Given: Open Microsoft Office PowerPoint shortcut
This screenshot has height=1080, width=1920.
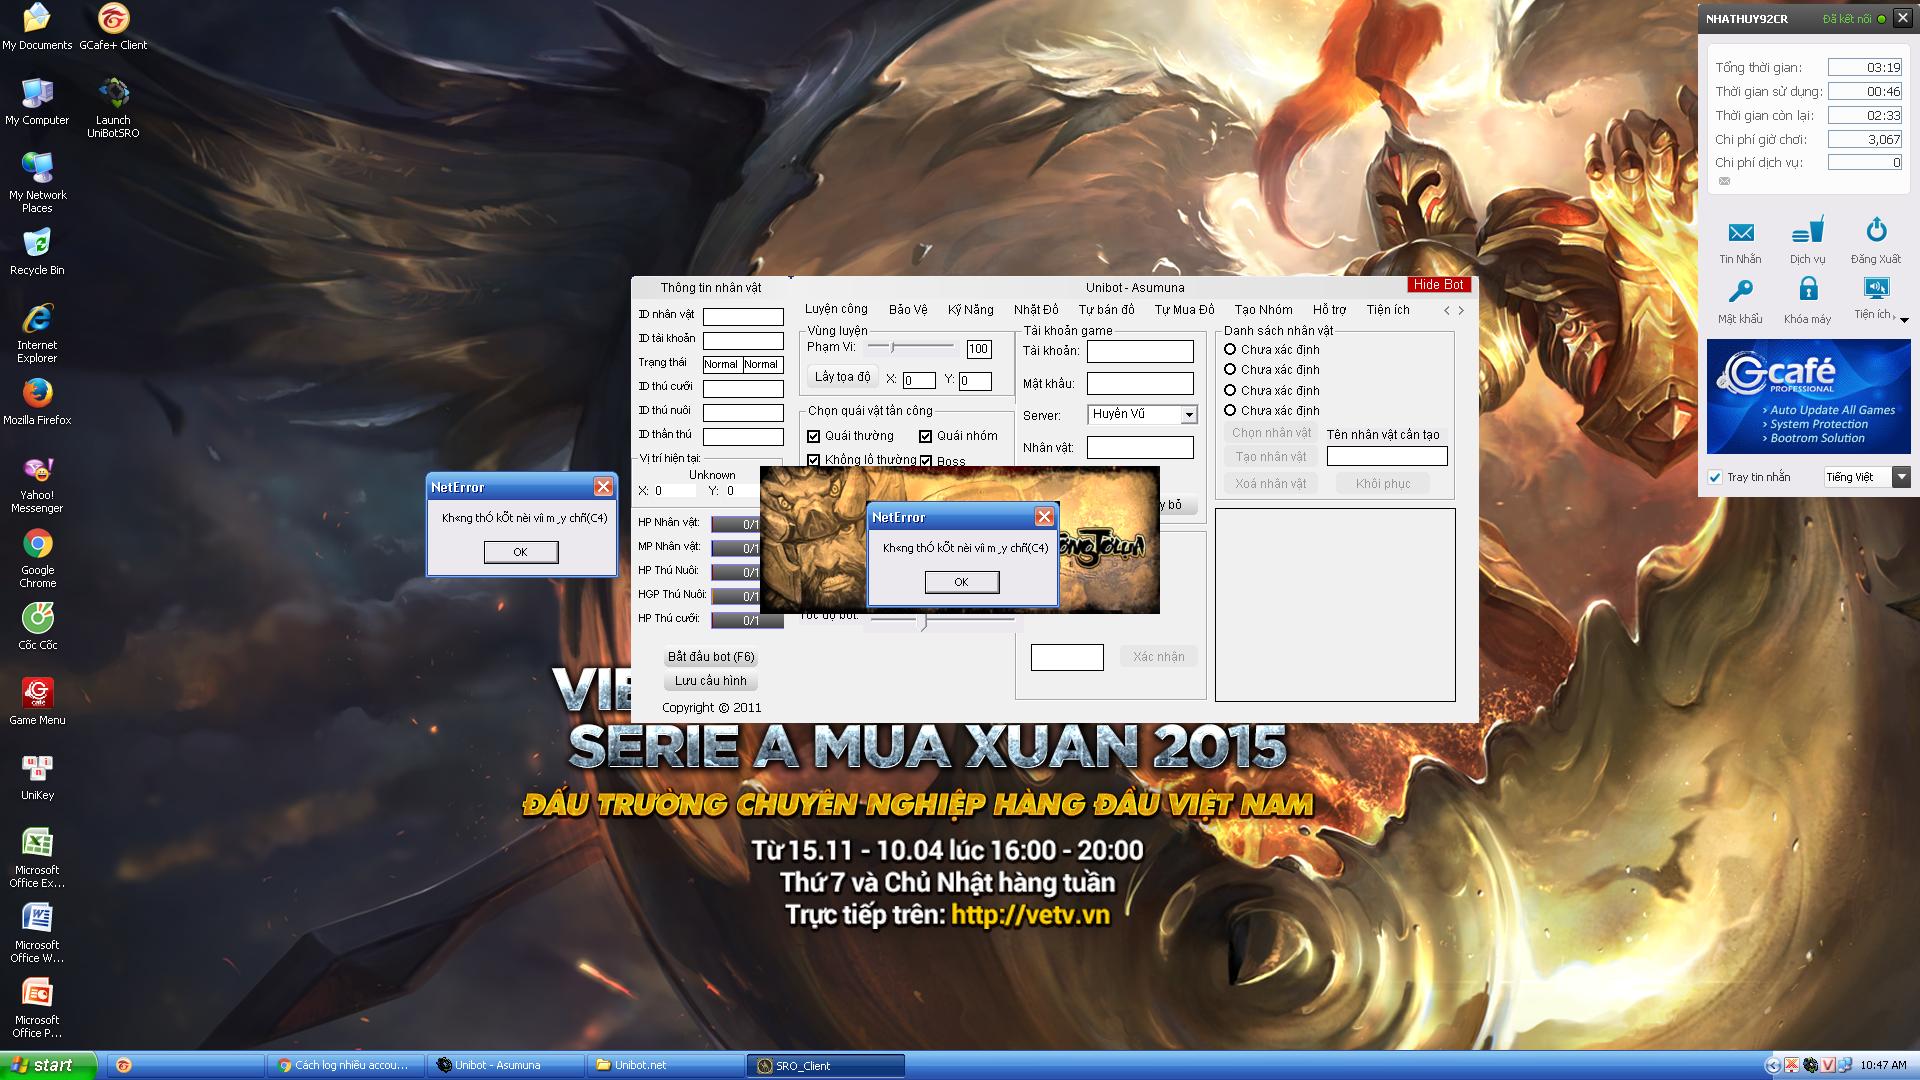Looking at the screenshot, I should (37, 1008).
